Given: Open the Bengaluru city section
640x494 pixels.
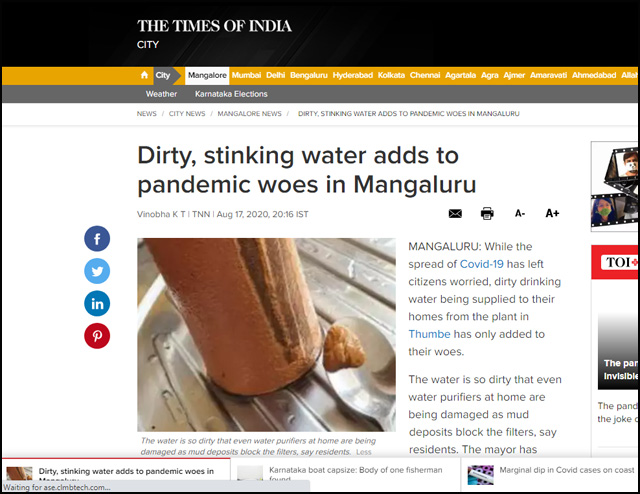Looking at the screenshot, I should 309,75.
